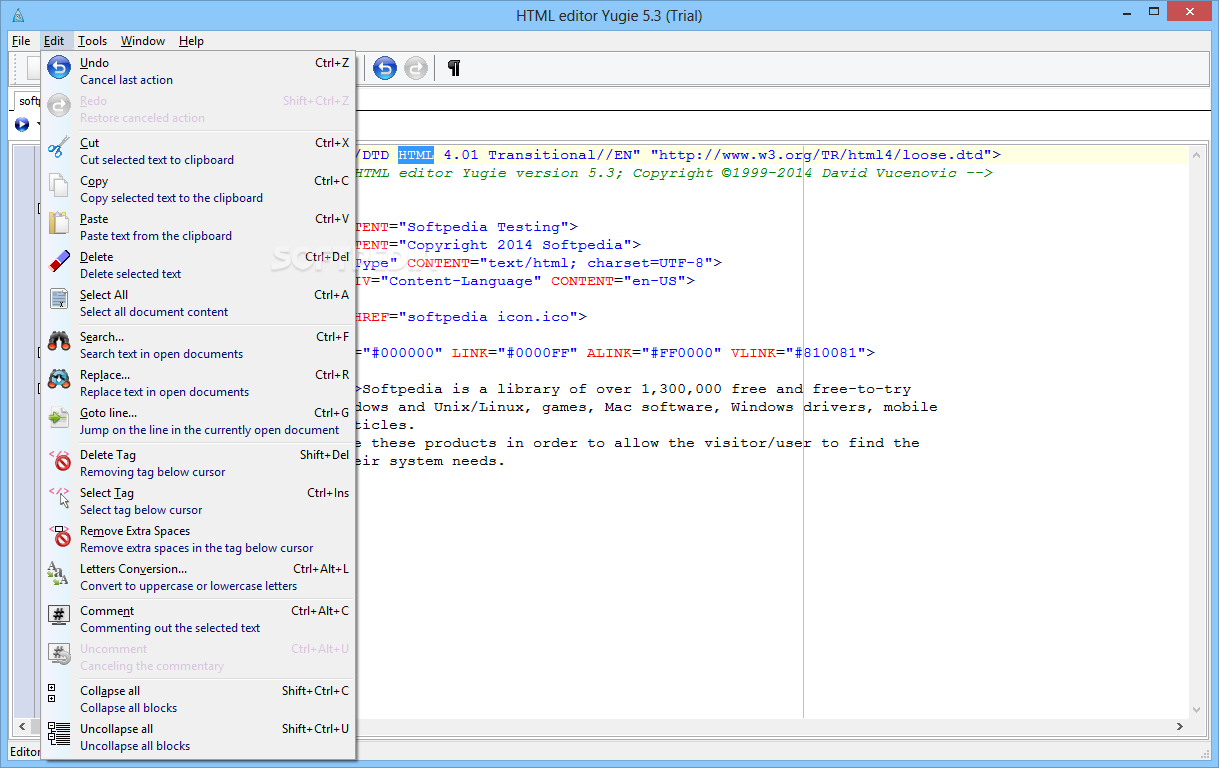Click the w3.org loose.dtd URL text
Viewport: 1219px width, 768px height.
[820, 155]
